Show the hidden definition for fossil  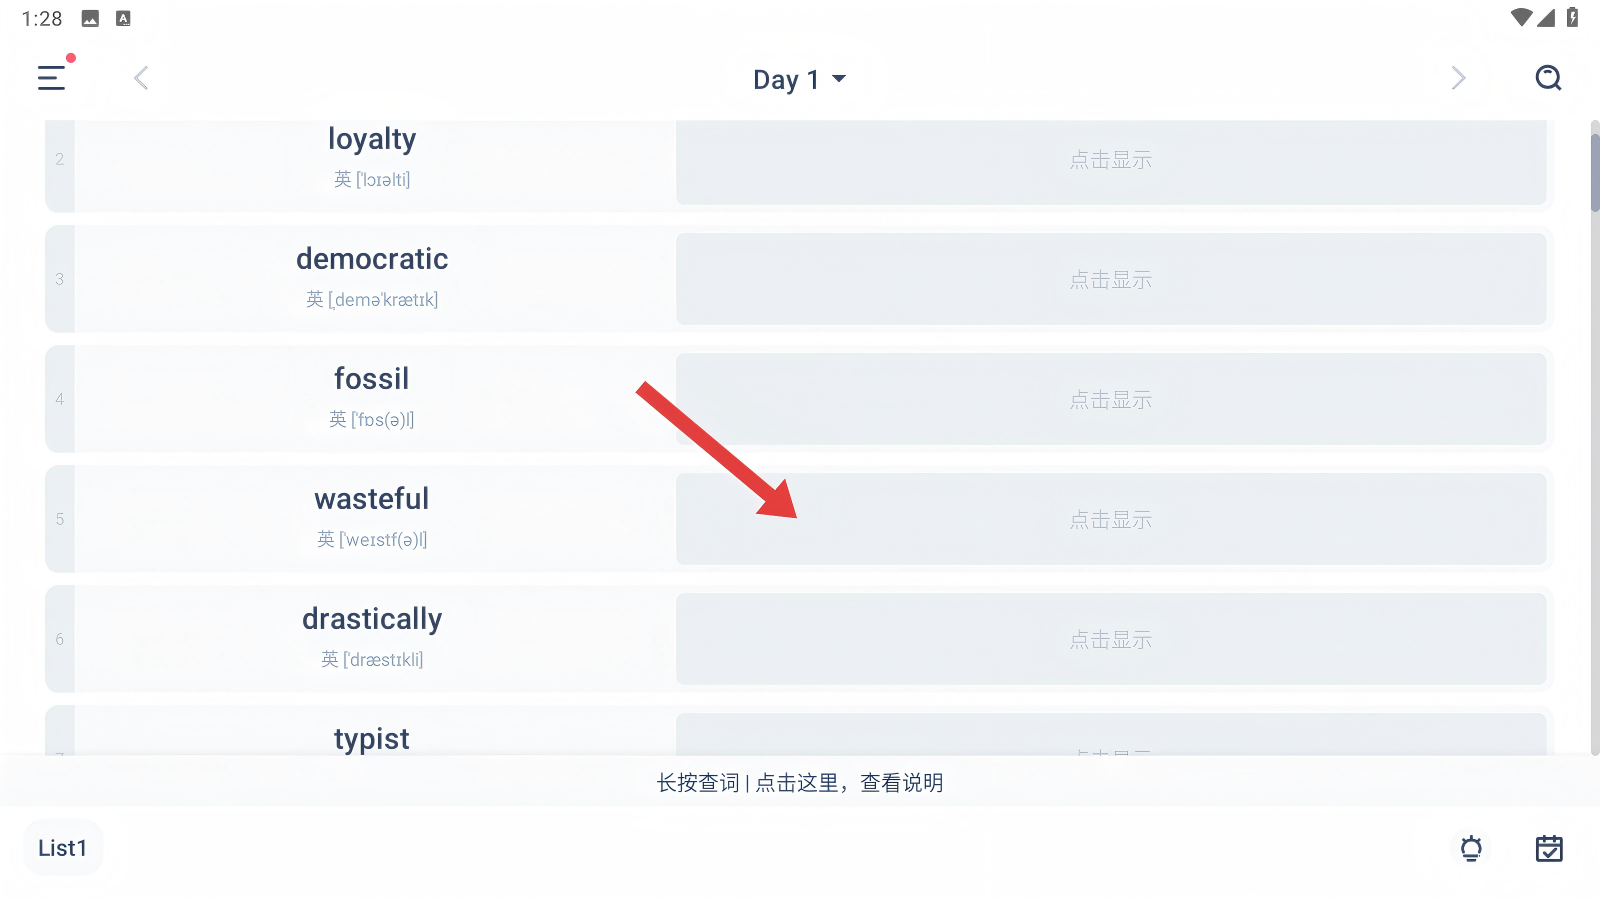coord(1110,400)
